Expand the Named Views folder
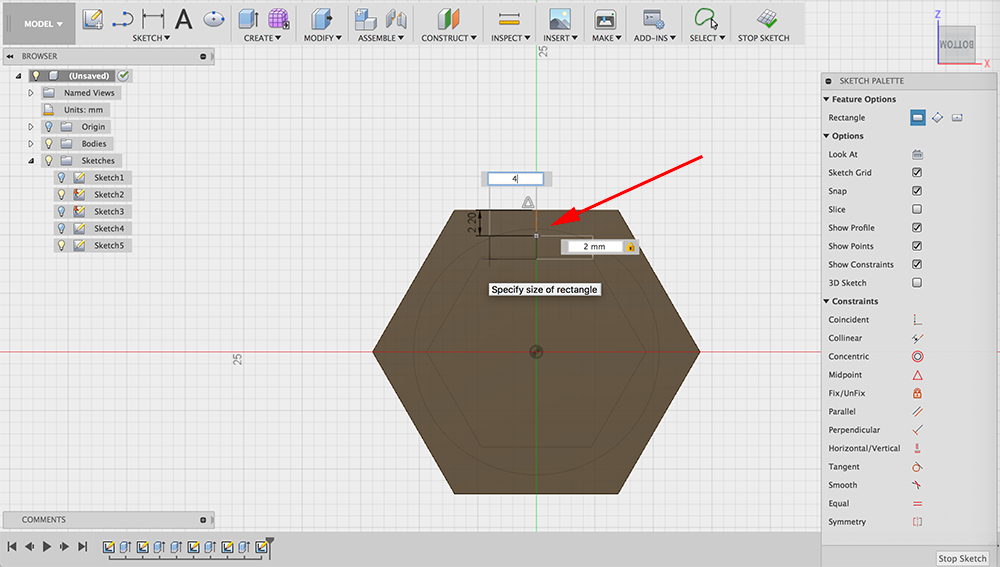Screen dimensions: 1000x567 click(30, 92)
